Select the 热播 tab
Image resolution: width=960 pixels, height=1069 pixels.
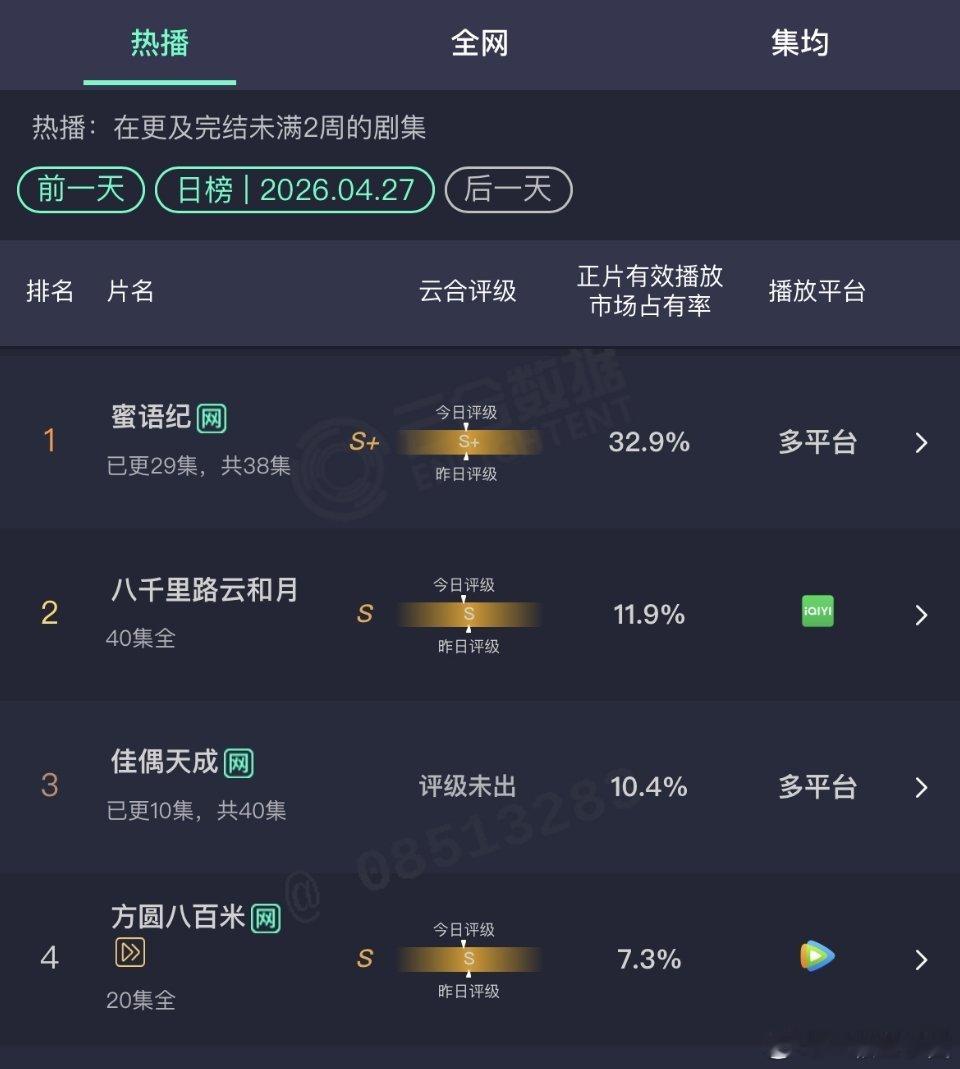[159, 43]
